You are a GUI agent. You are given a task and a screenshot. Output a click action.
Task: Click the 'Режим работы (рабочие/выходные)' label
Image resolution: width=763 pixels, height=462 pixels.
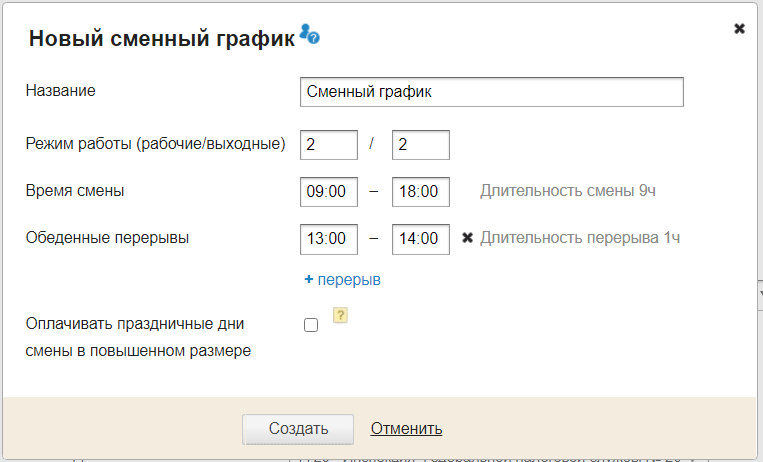coord(156,144)
